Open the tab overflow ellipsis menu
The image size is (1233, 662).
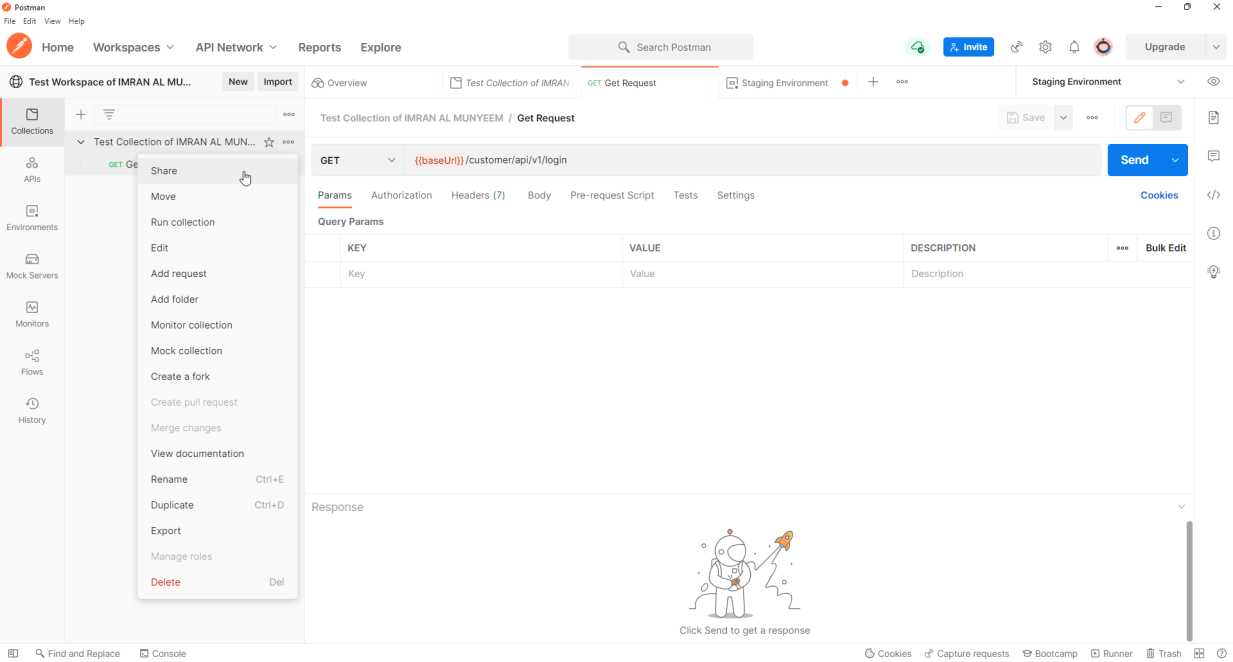click(x=902, y=82)
